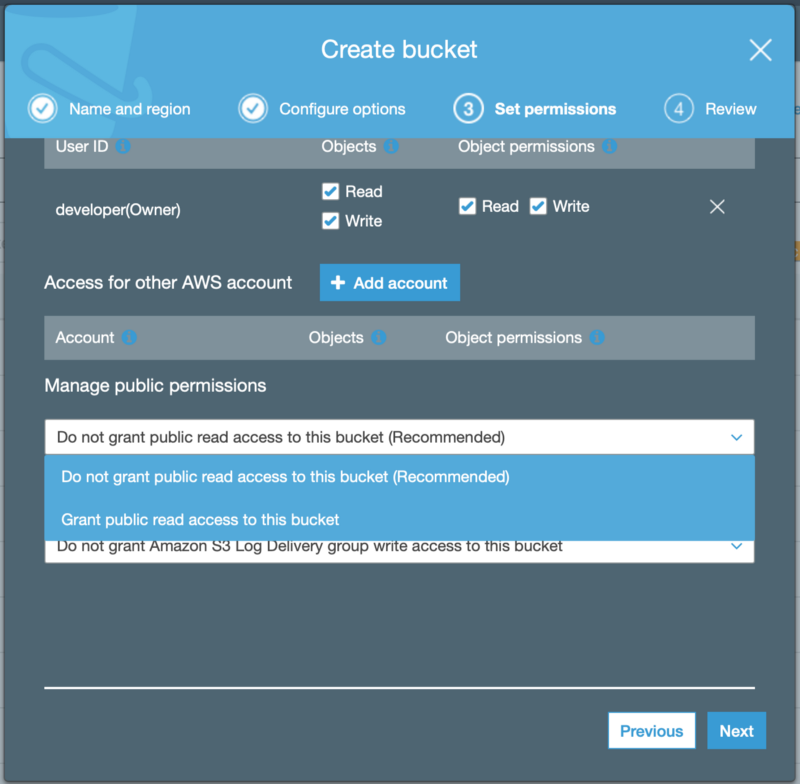Go back with the Previous button
Screen dimensions: 800x784
point(652,731)
